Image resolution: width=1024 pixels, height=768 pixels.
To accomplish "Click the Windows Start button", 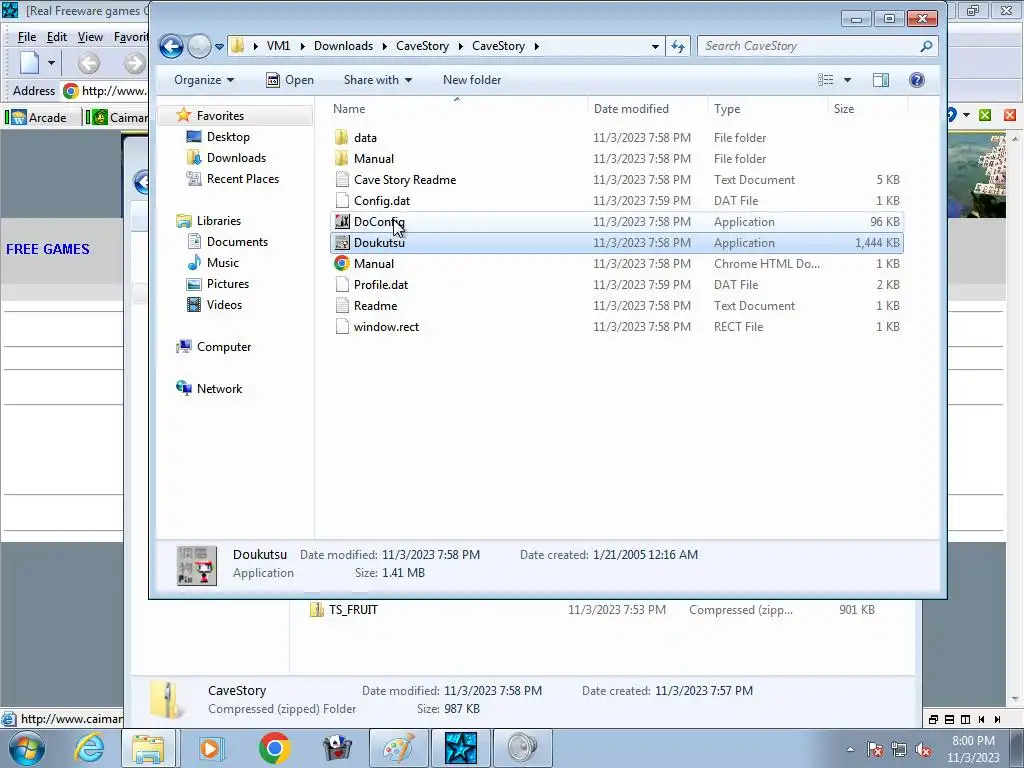I will point(26,748).
